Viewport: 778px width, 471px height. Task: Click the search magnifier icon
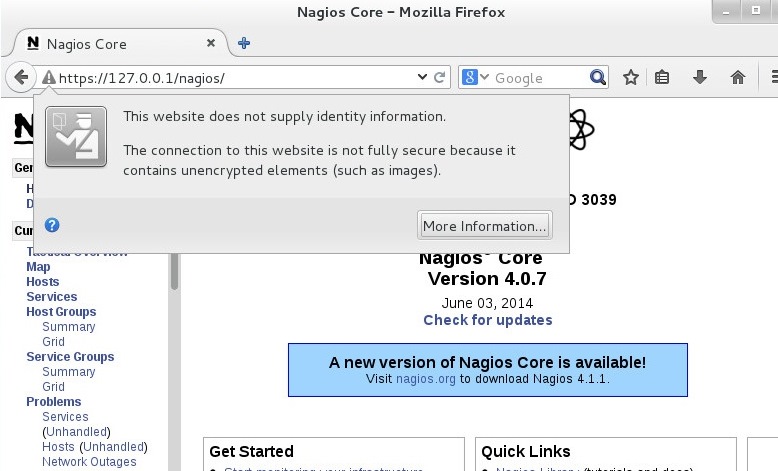coord(598,77)
